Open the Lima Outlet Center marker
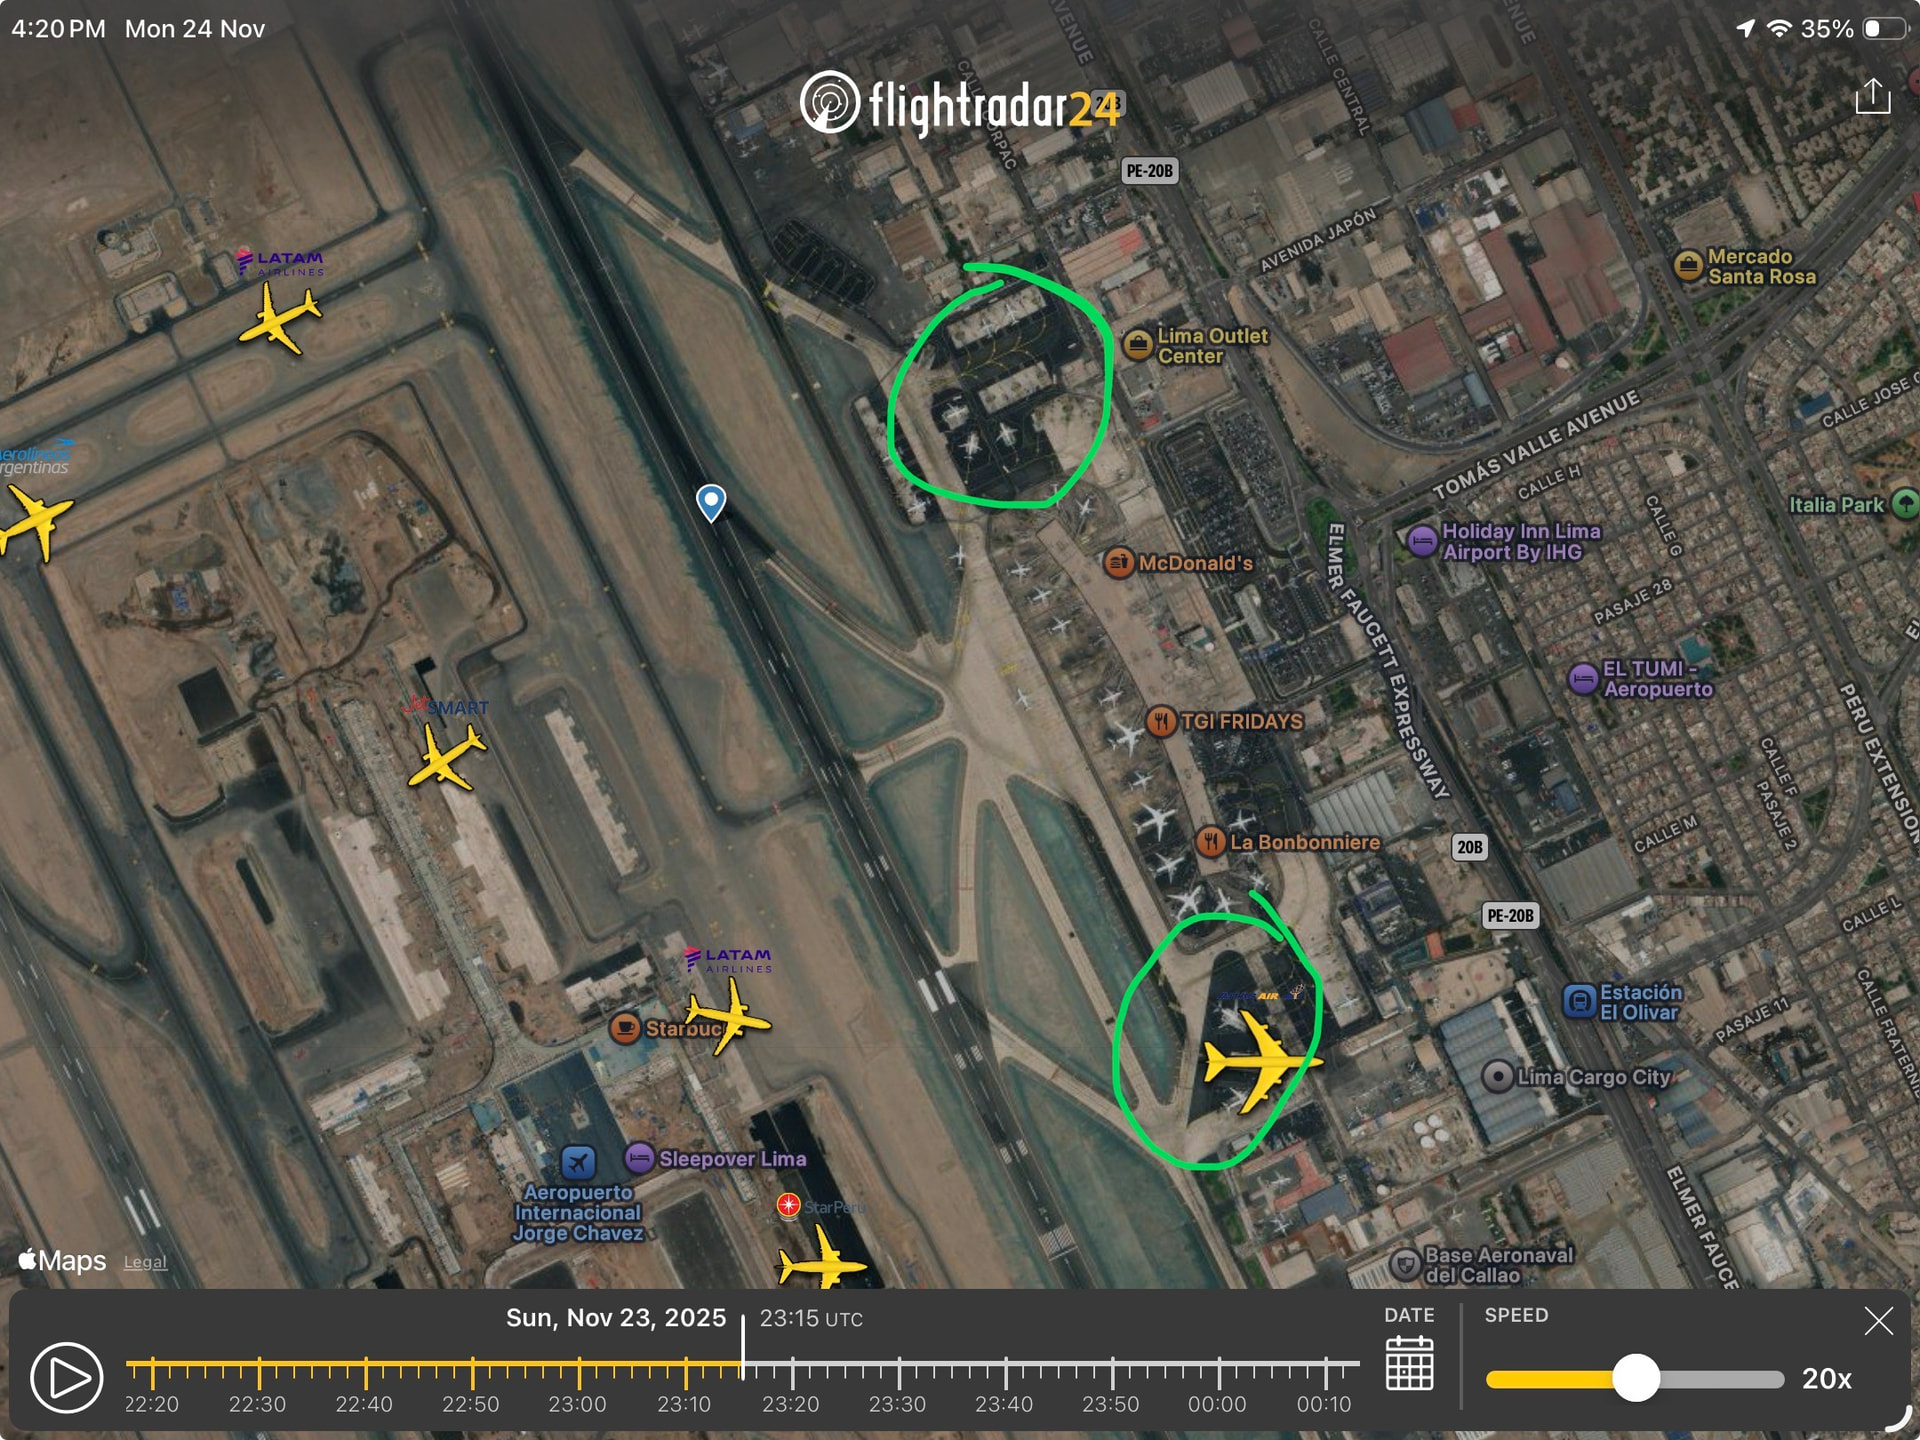Image resolution: width=1920 pixels, height=1440 pixels. 1138,345
